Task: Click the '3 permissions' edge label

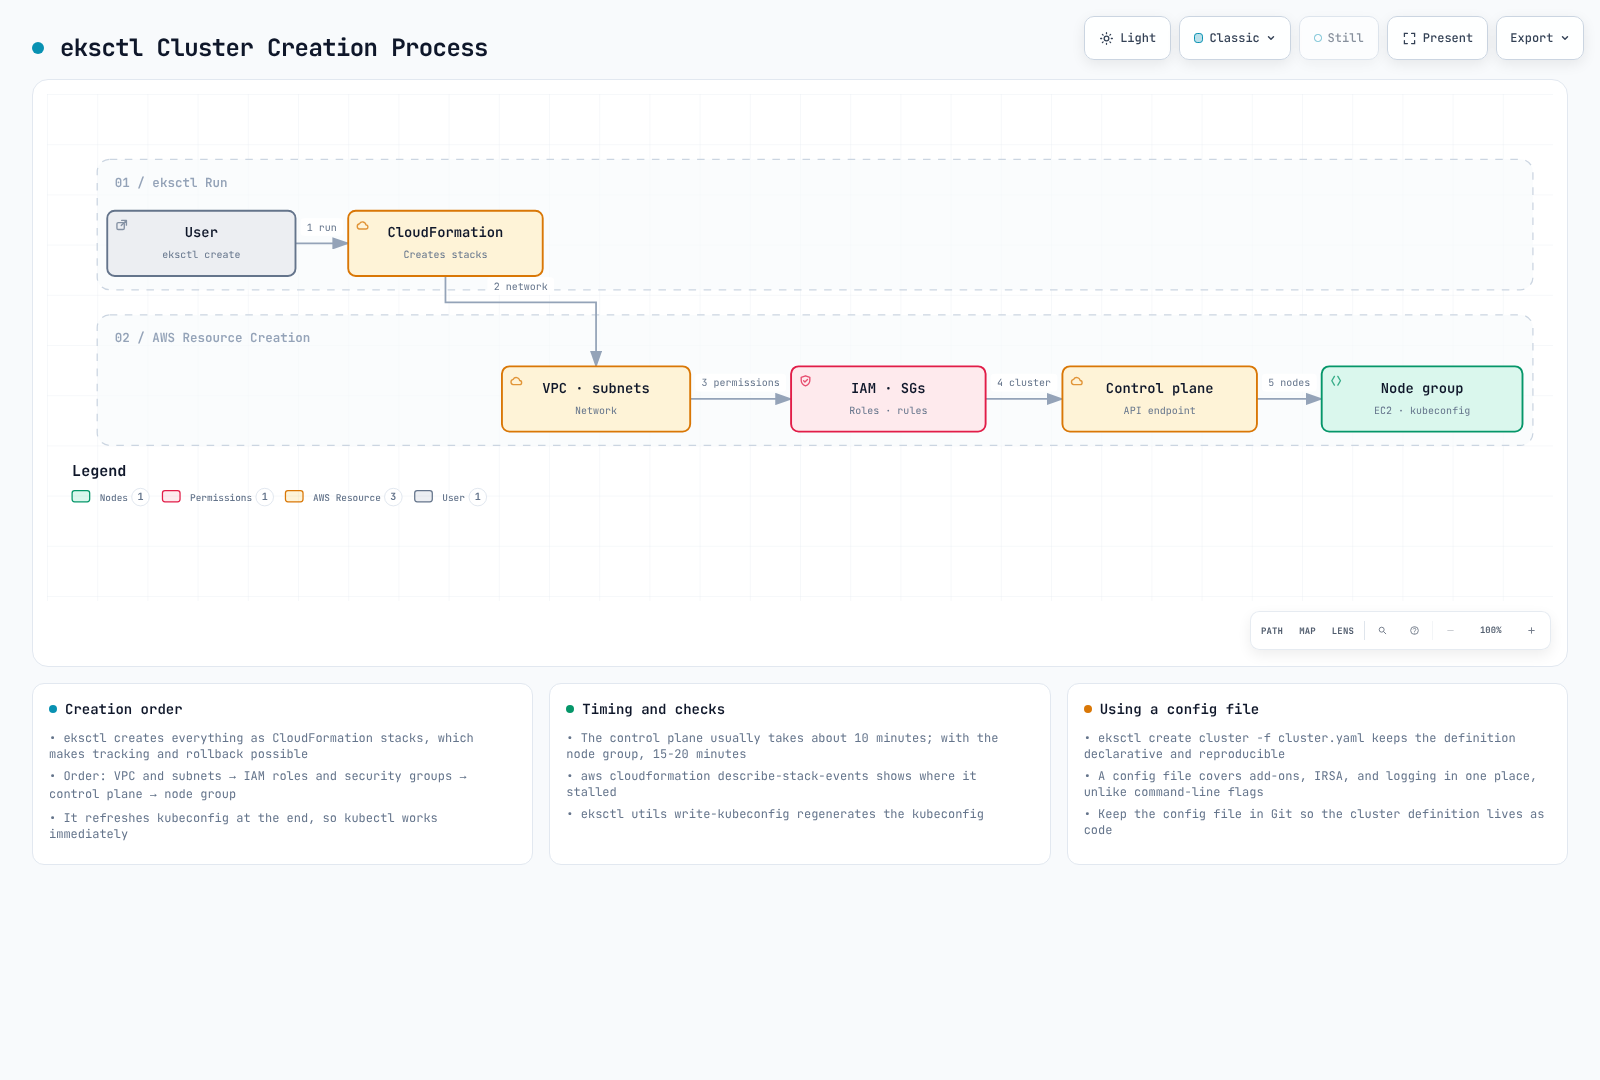Action: tap(740, 383)
